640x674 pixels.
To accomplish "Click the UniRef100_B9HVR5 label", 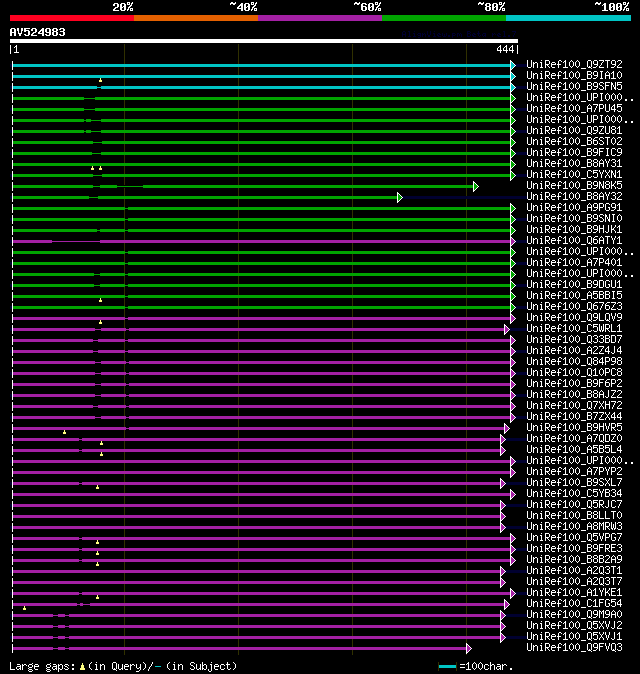I will (574, 428).
